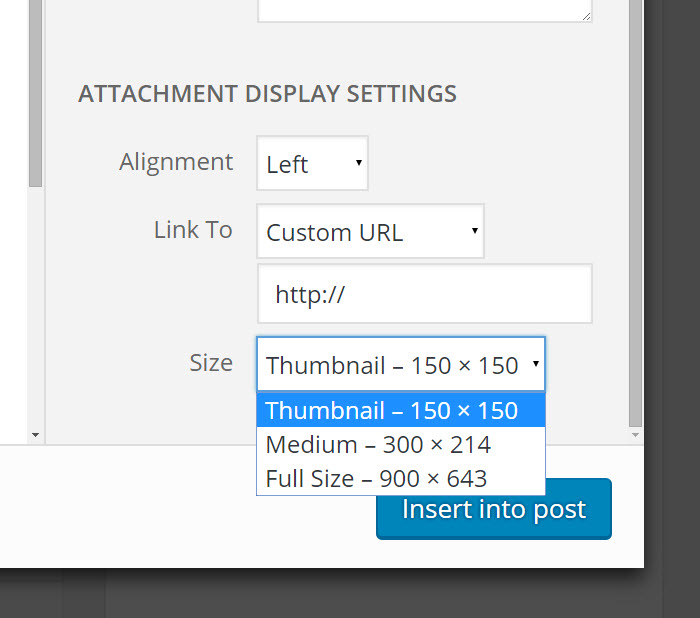Click the right sidebar scrollbar thumb
700x618 pixels.
point(636,200)
